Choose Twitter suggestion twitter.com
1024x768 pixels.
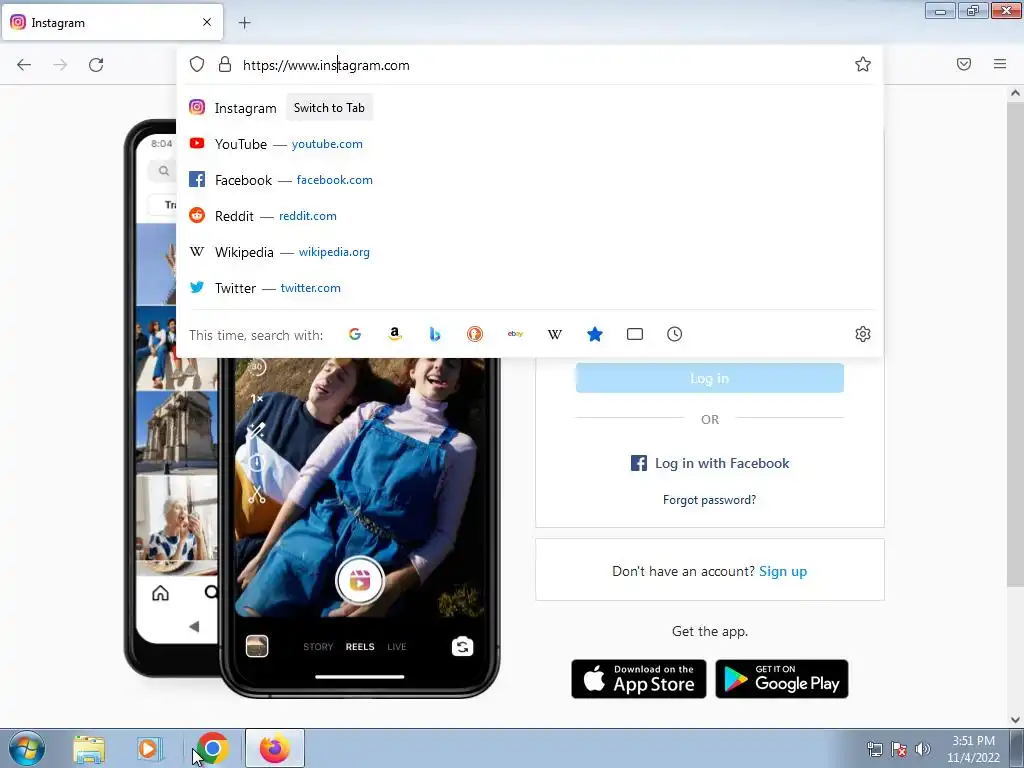click(529, 287)
